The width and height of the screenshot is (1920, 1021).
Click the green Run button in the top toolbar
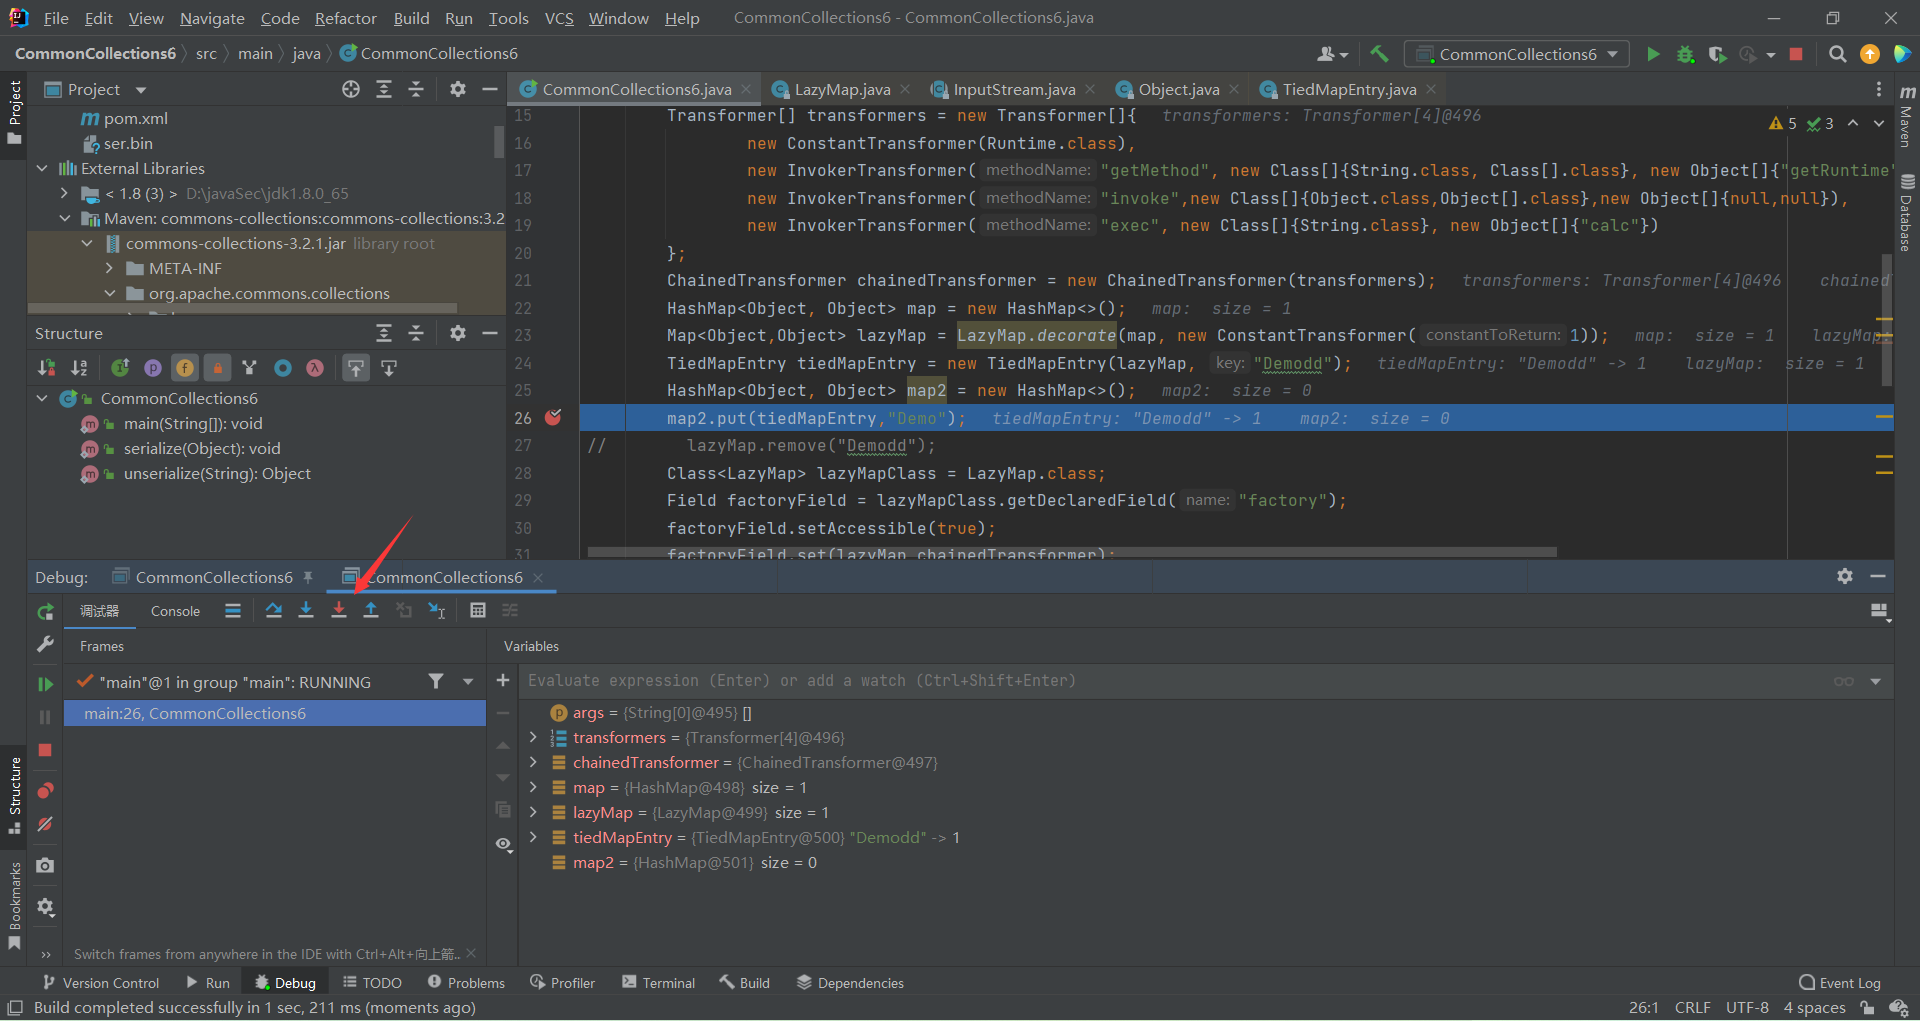(x=1653, y=54)
